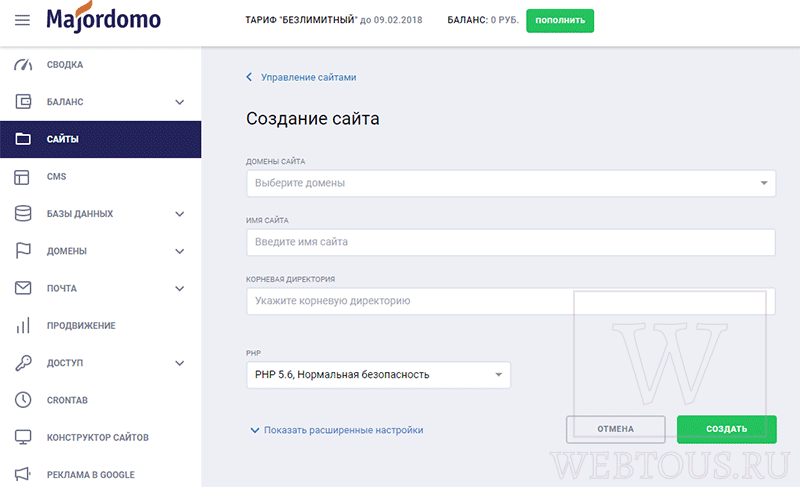The width and height of the screenshot is (800, 487).
Task: Show расширенные настройки section
Action: tap(337, 430)
